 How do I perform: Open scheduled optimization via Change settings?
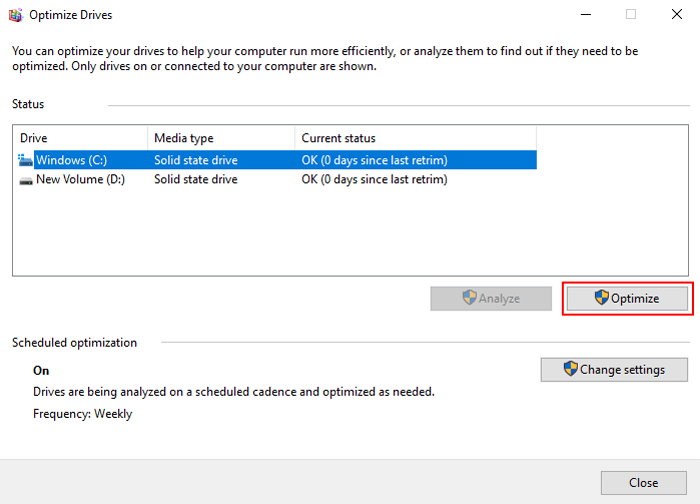(x=614, y=369)
